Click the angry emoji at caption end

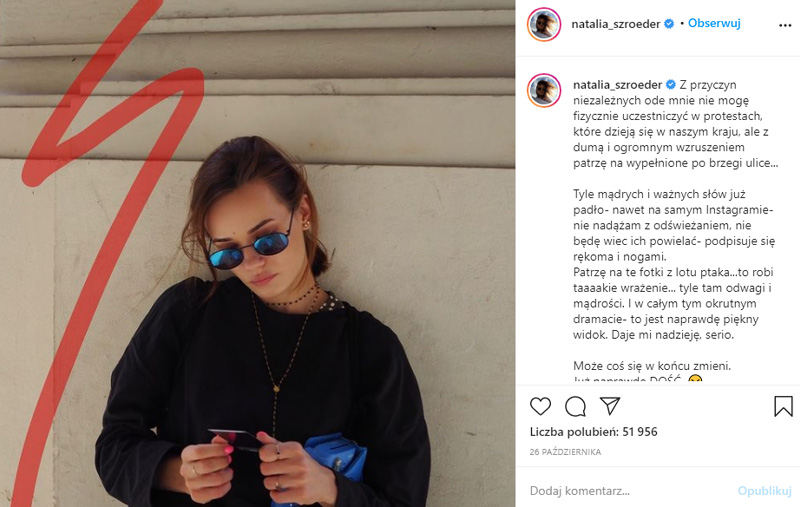tap(695, 379)
